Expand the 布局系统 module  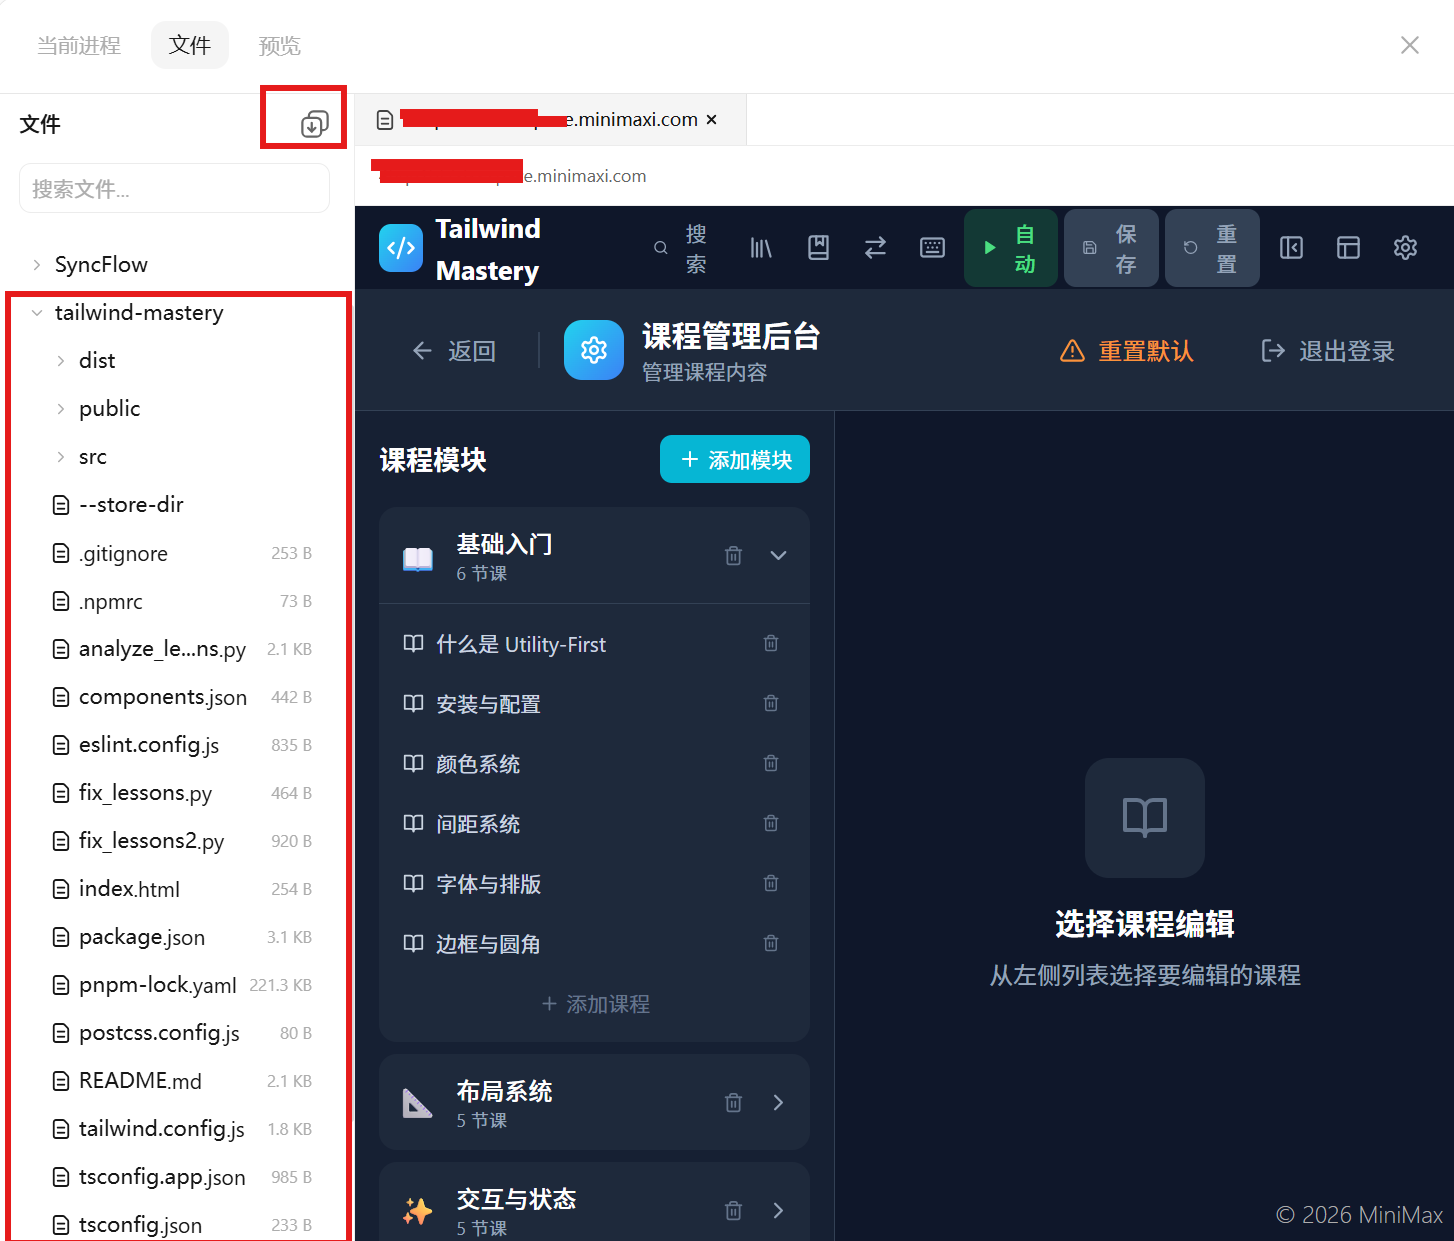tap(779, 1102)
